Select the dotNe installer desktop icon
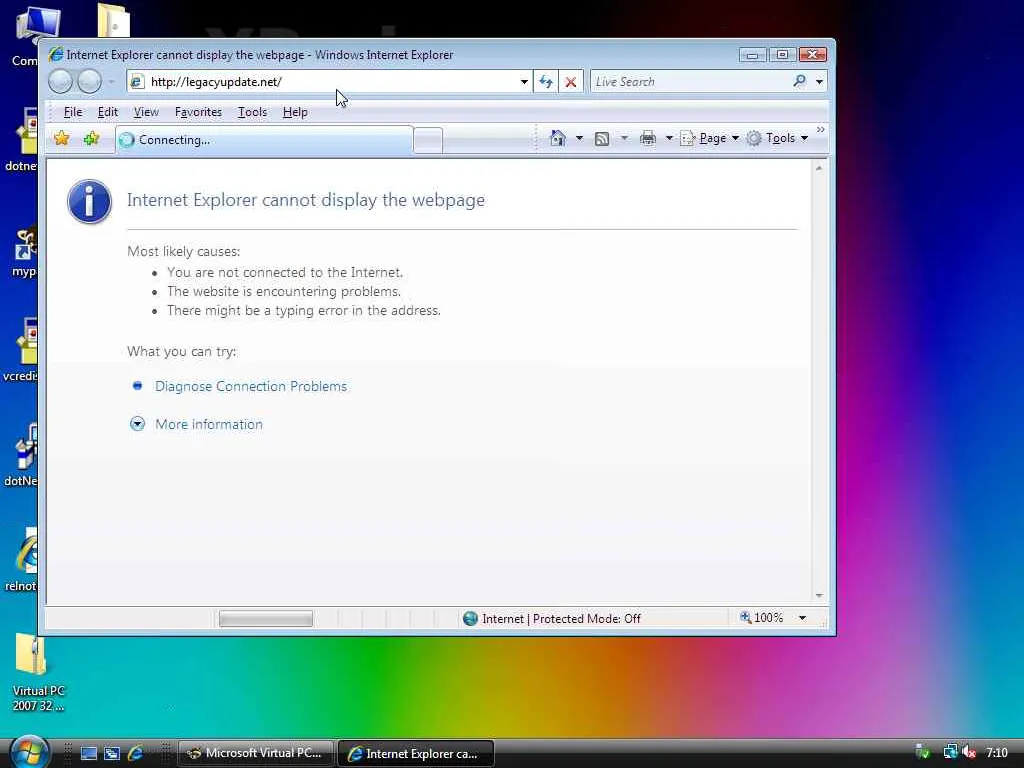1024x768 pixels. tap(21, 455)
